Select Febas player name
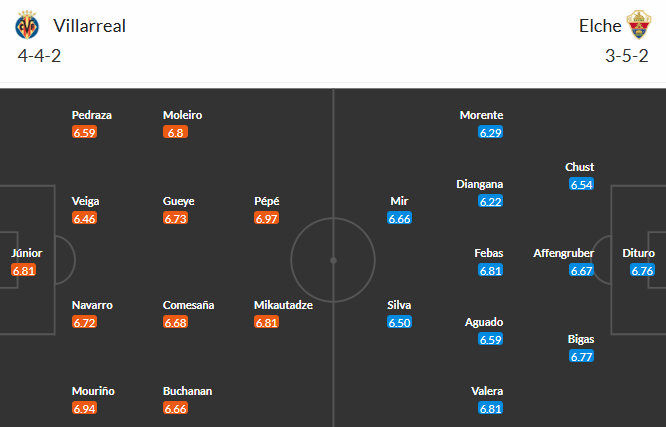Viewport: 666px width, 427px height. (489, 253)
